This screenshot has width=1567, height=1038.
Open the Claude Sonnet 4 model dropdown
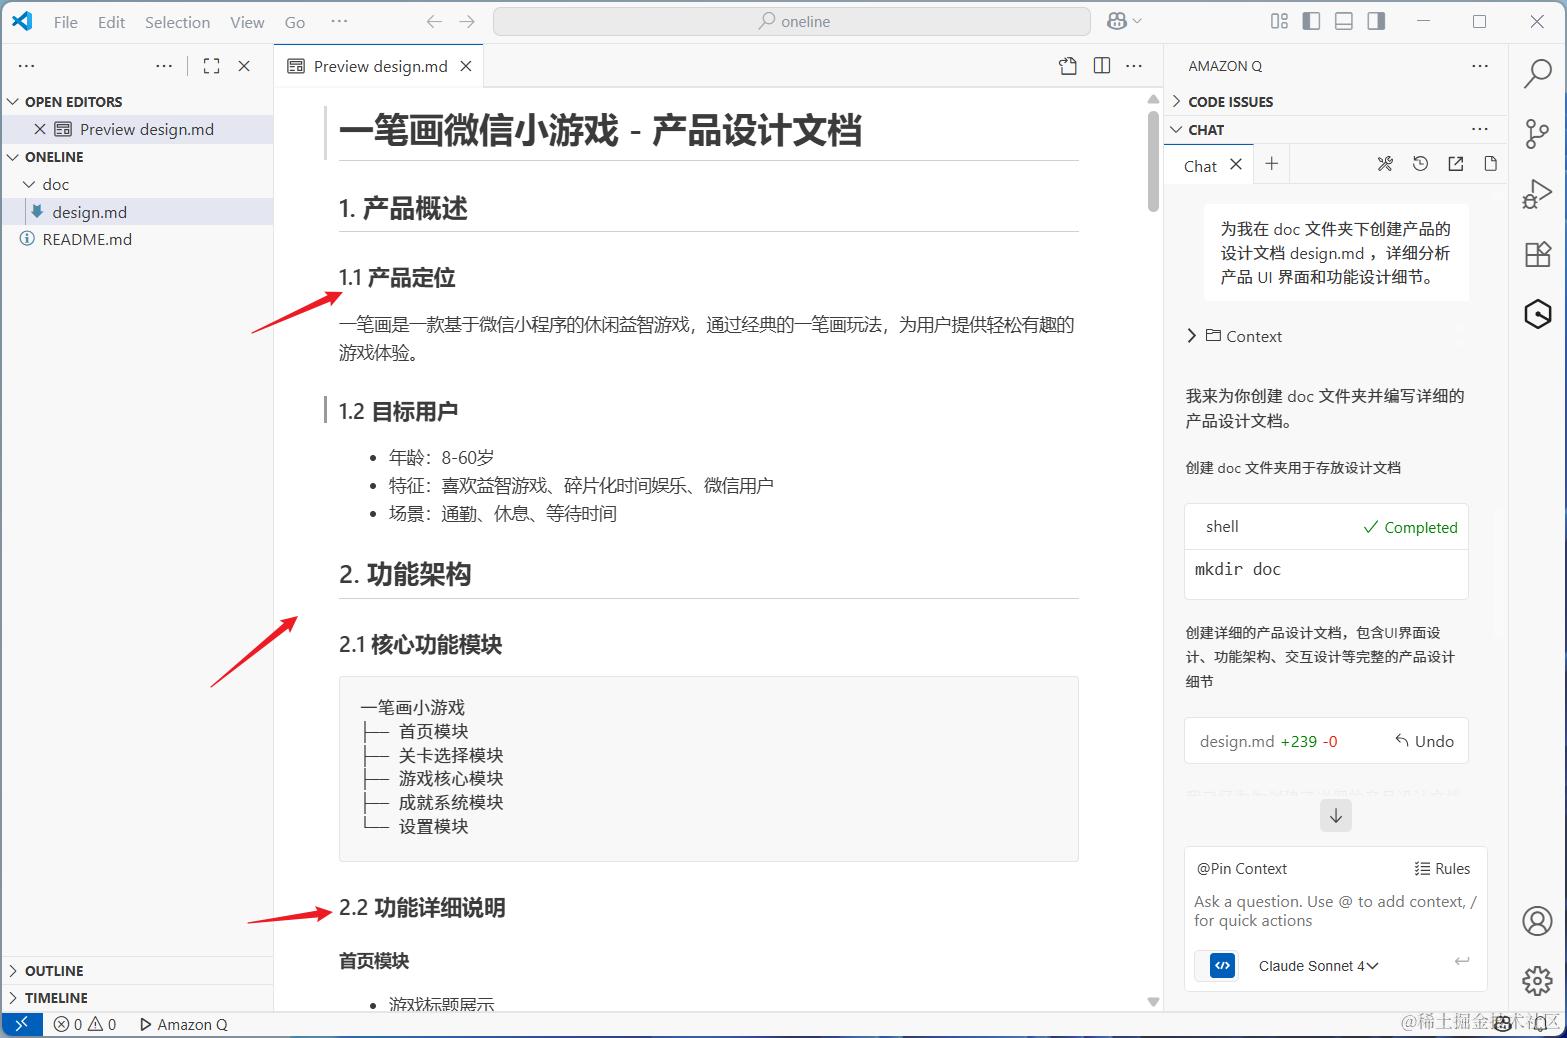pyautogui.click(x=1318, y=966)
